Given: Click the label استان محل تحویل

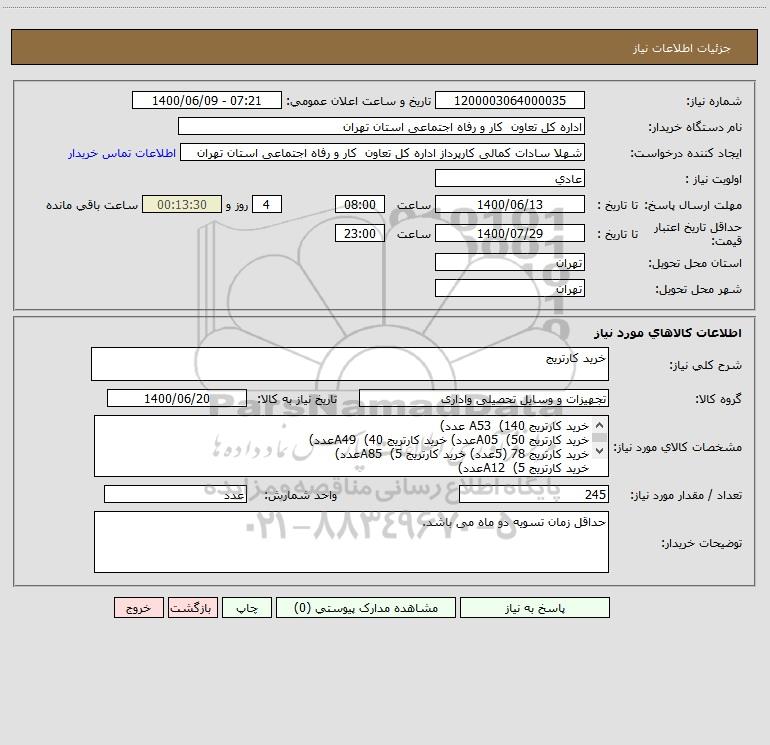Looking at the screenshot, I should point(695,263).
